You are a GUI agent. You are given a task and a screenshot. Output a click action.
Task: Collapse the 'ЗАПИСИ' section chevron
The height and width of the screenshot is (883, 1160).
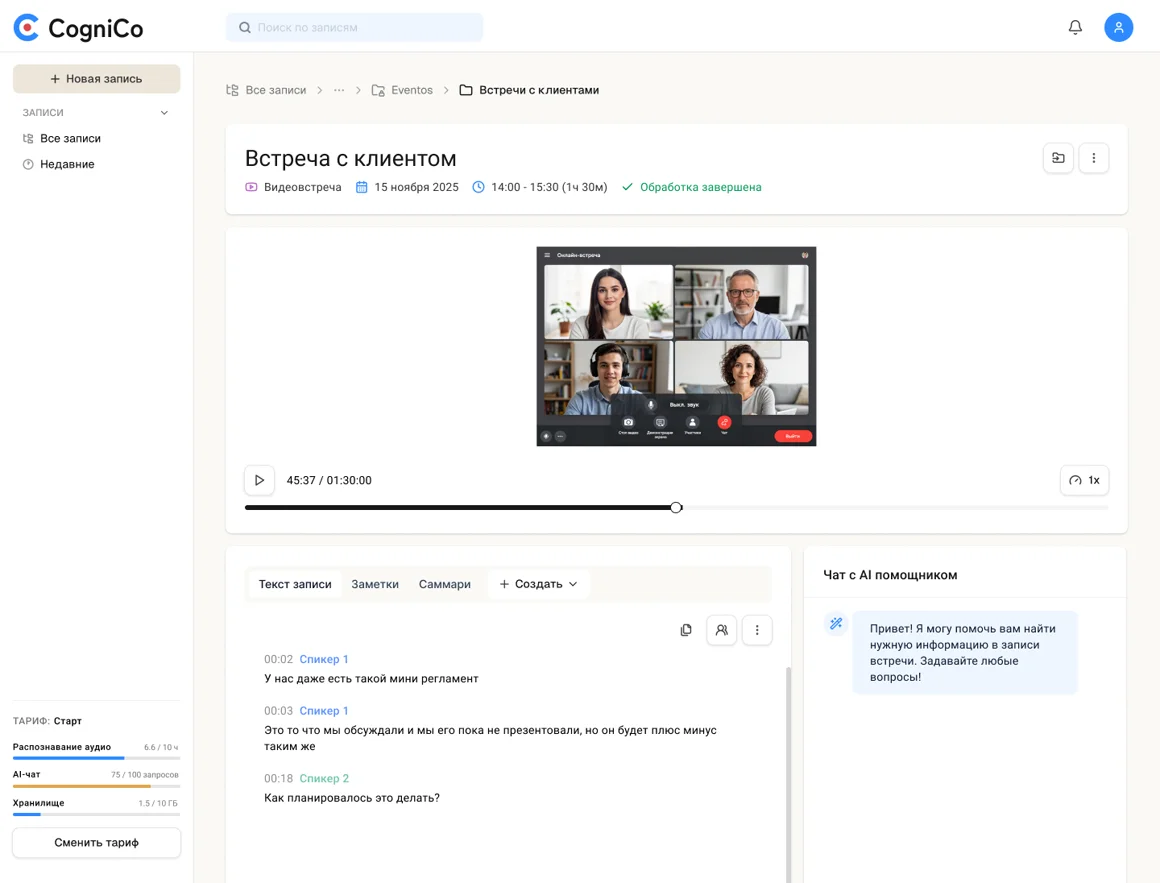pos(163,112)
